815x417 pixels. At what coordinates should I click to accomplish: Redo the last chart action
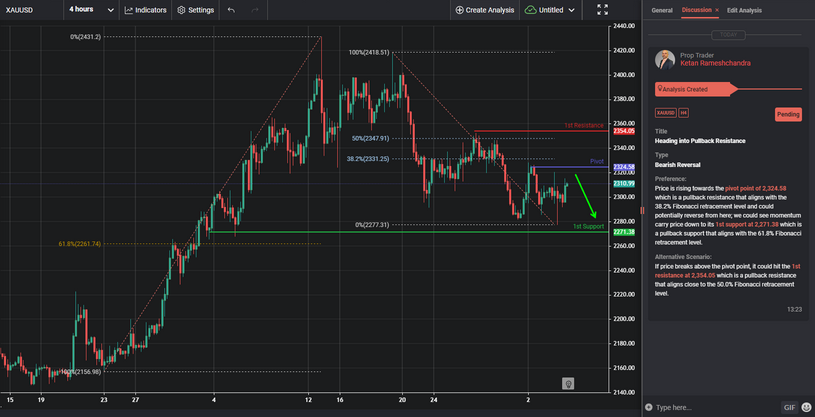255,10
